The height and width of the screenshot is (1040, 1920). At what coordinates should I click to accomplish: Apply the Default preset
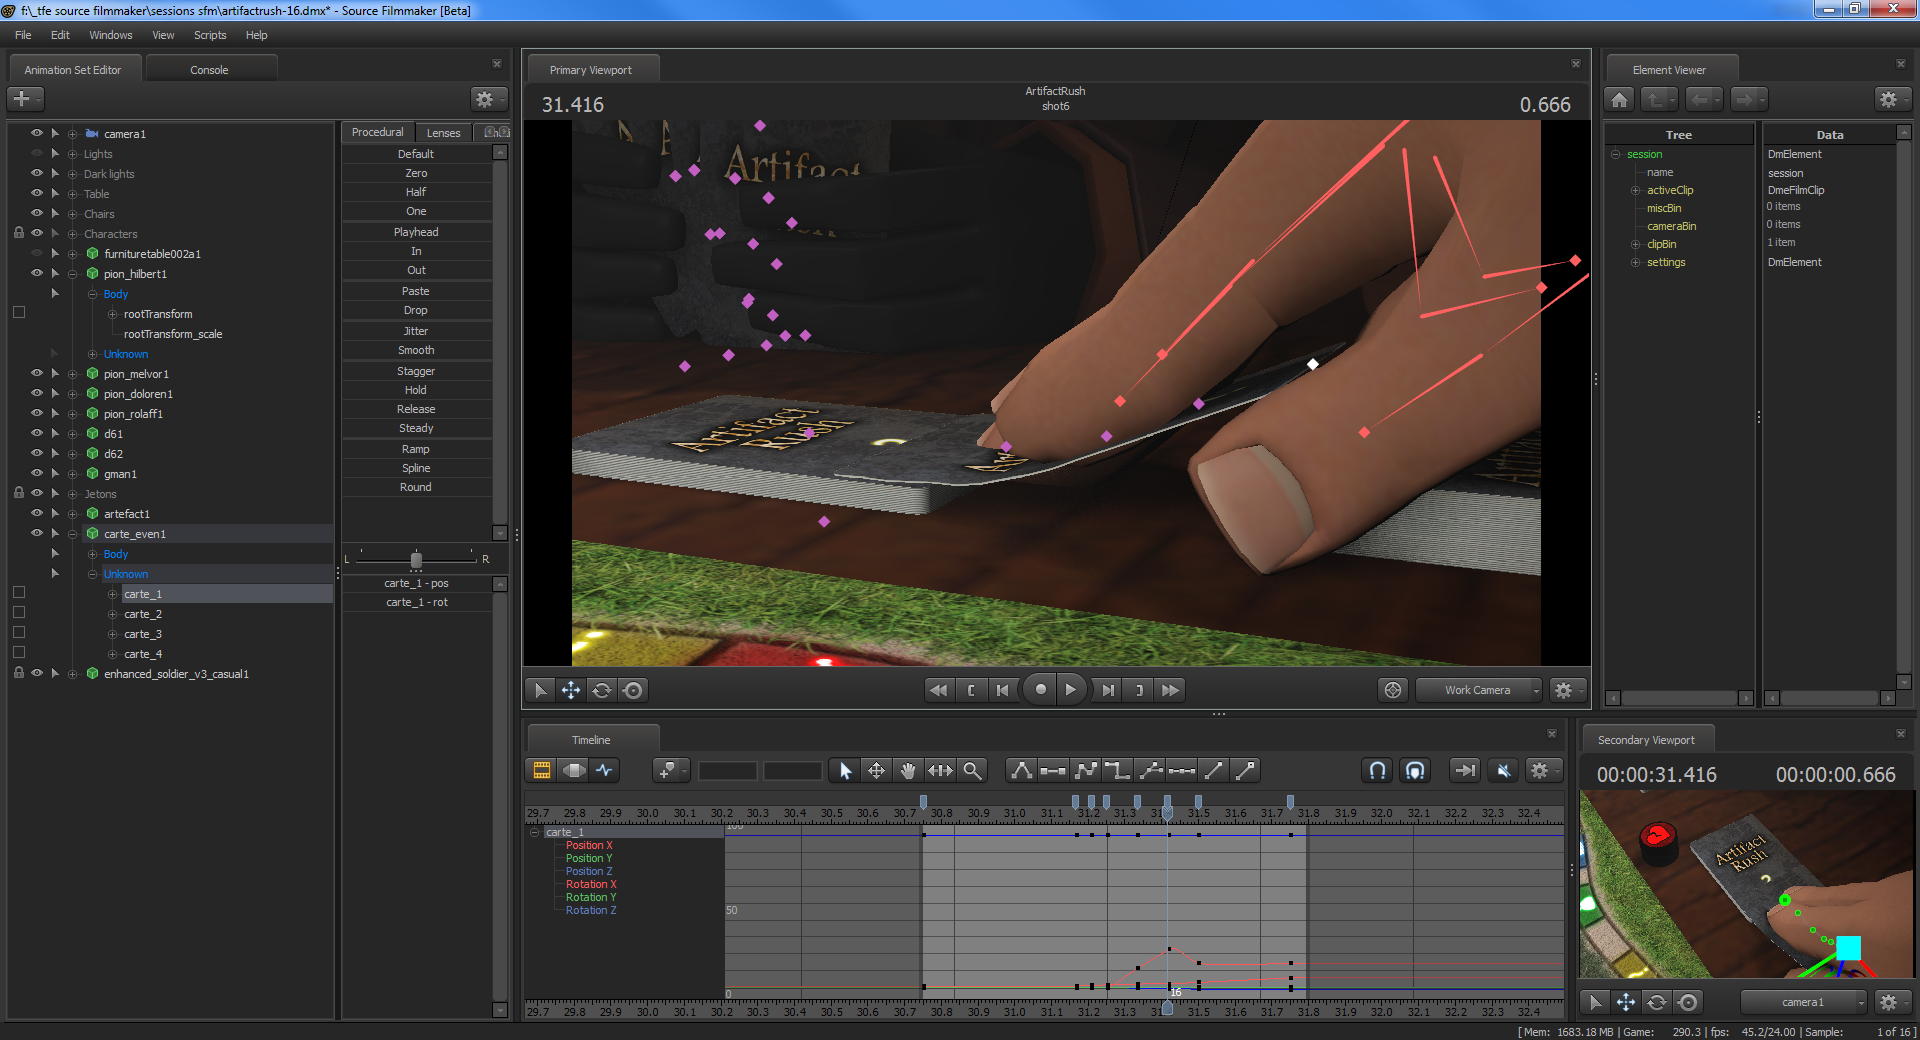click(416, 154)
